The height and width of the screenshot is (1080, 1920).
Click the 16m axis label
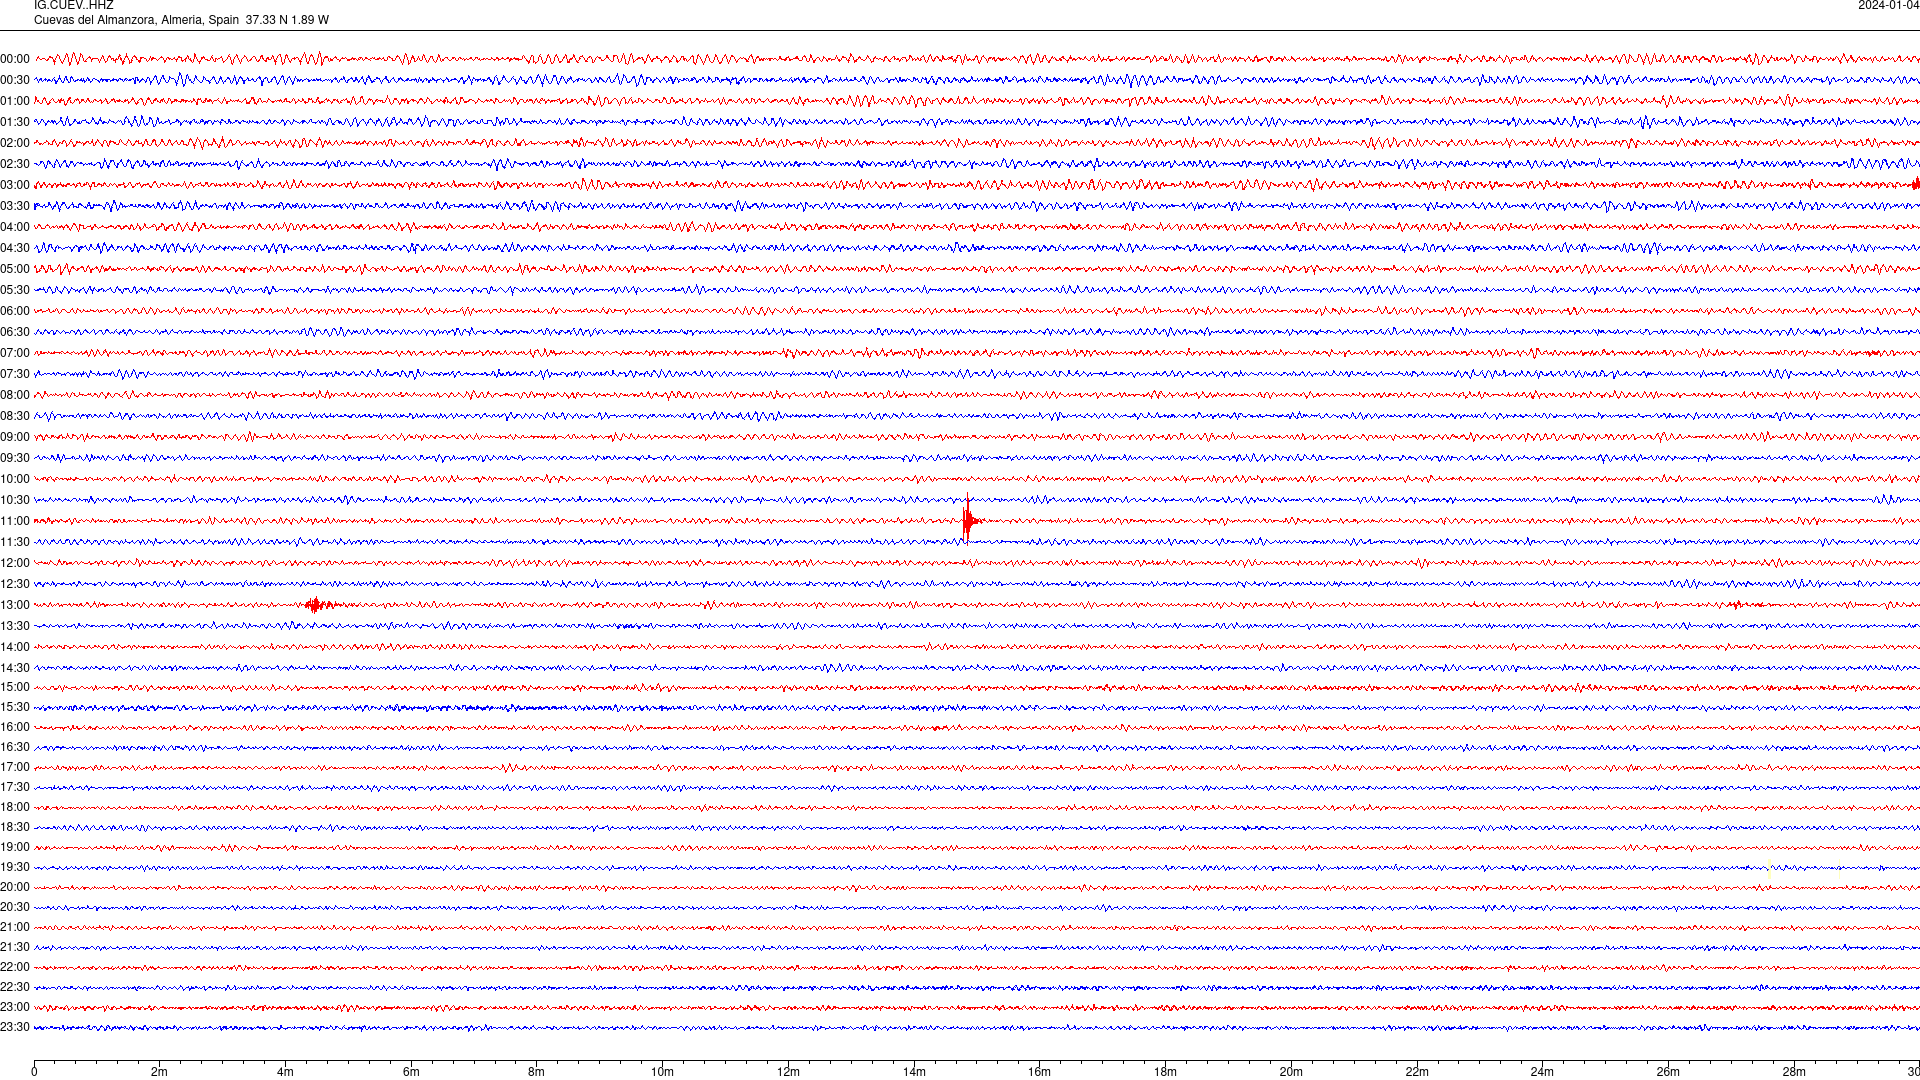coord(1040,1072)
